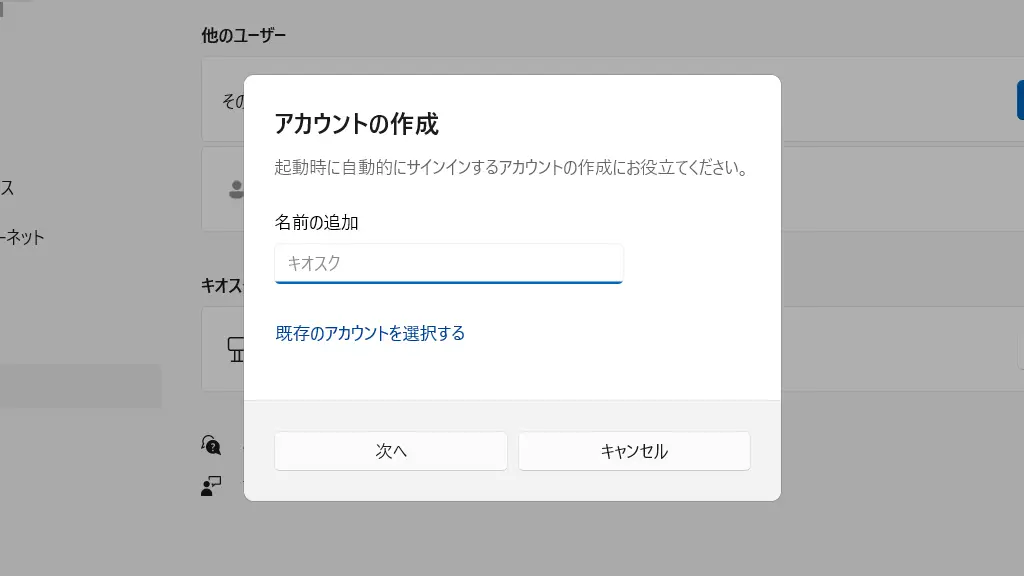Click the kiosk monitor icon
Viewport: 1024px width, 576px height.
coord(236,349)
